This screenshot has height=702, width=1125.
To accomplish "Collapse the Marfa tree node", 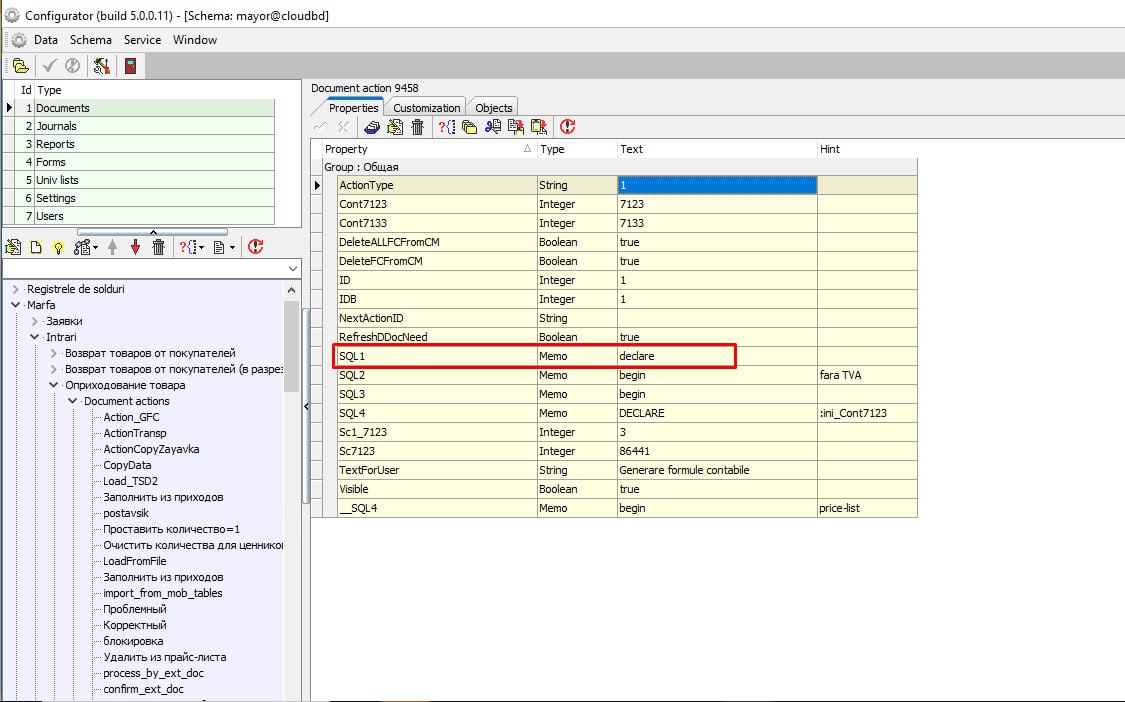I will click(x=16, y=305).
